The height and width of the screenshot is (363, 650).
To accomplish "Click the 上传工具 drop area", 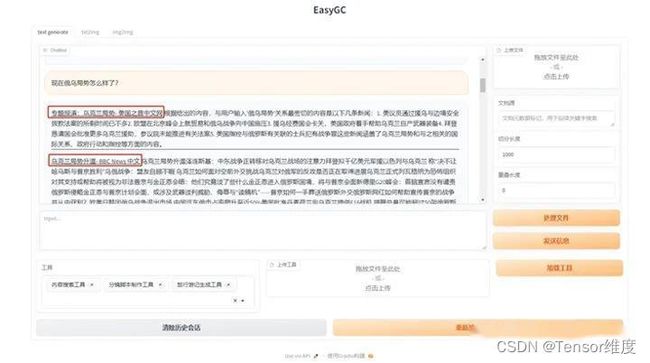I will click(378, 278).
